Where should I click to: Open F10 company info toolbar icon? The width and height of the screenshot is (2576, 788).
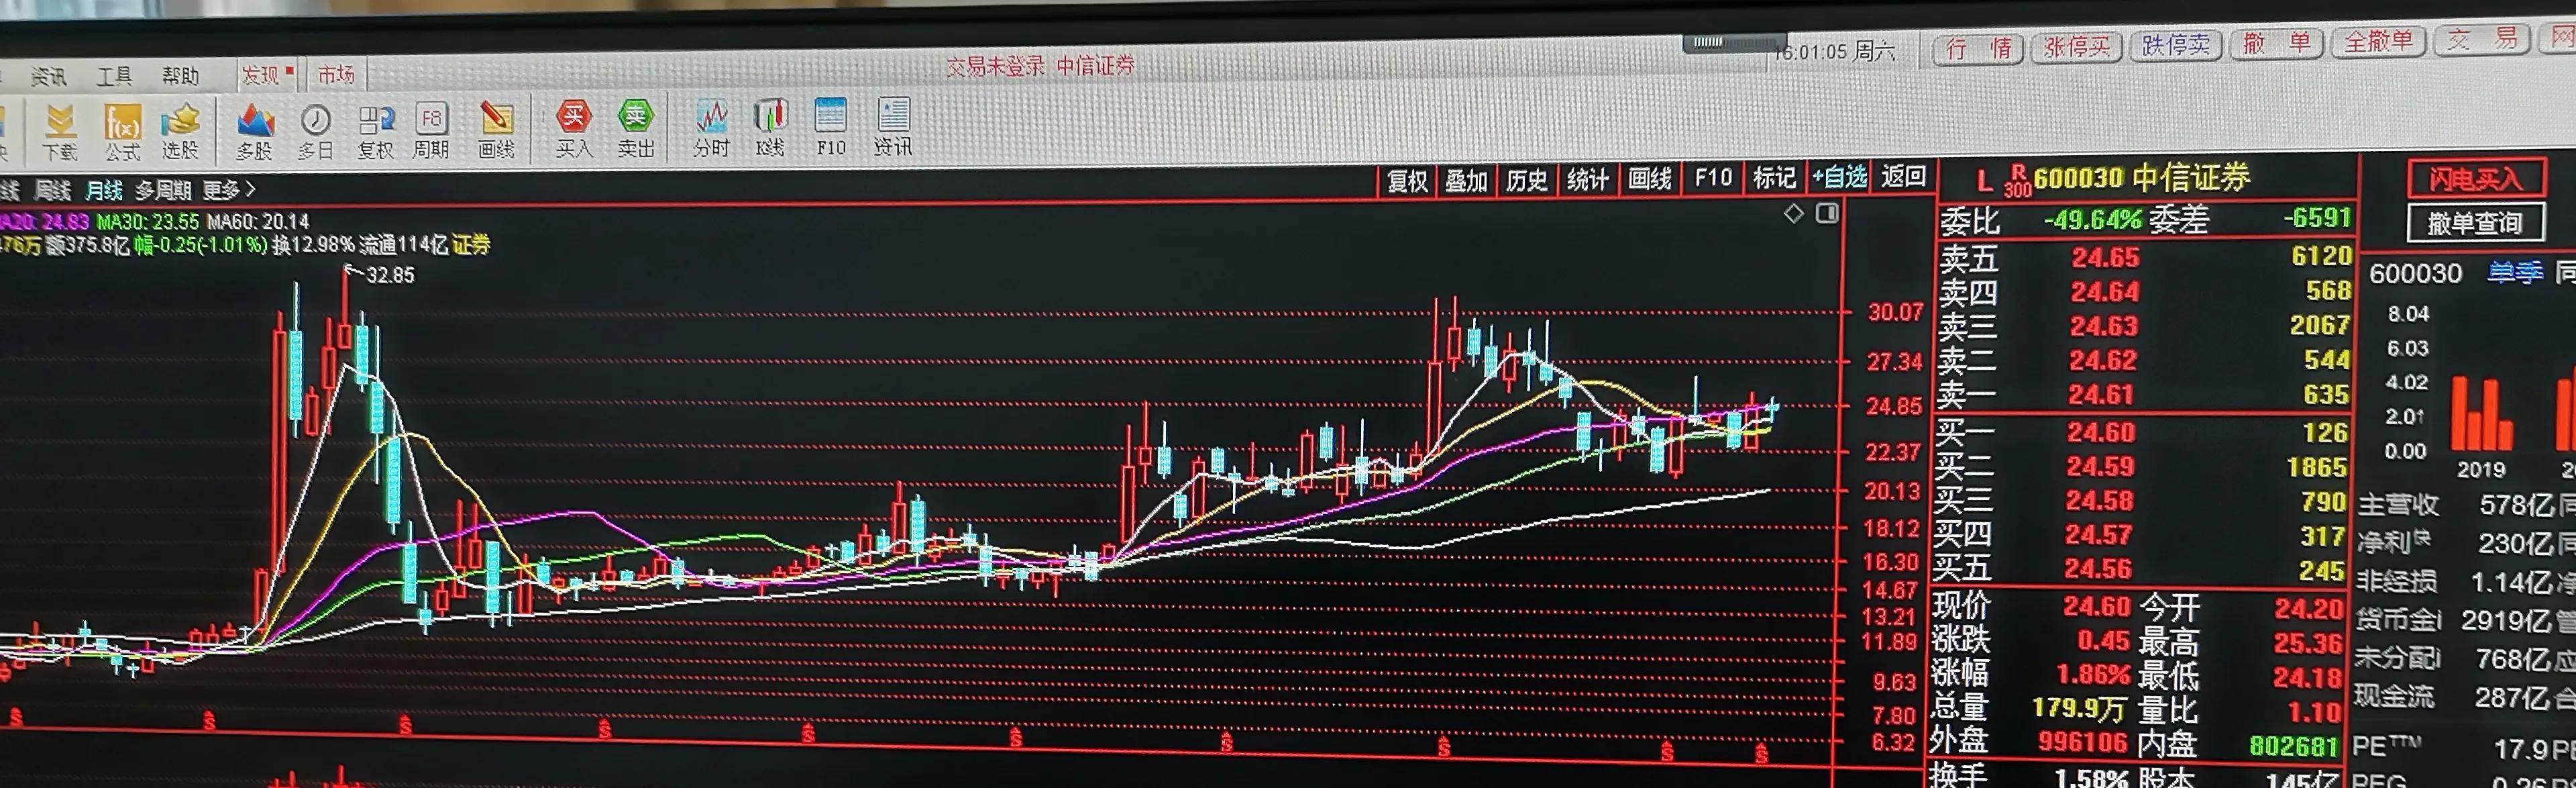(x=831, y=128)
